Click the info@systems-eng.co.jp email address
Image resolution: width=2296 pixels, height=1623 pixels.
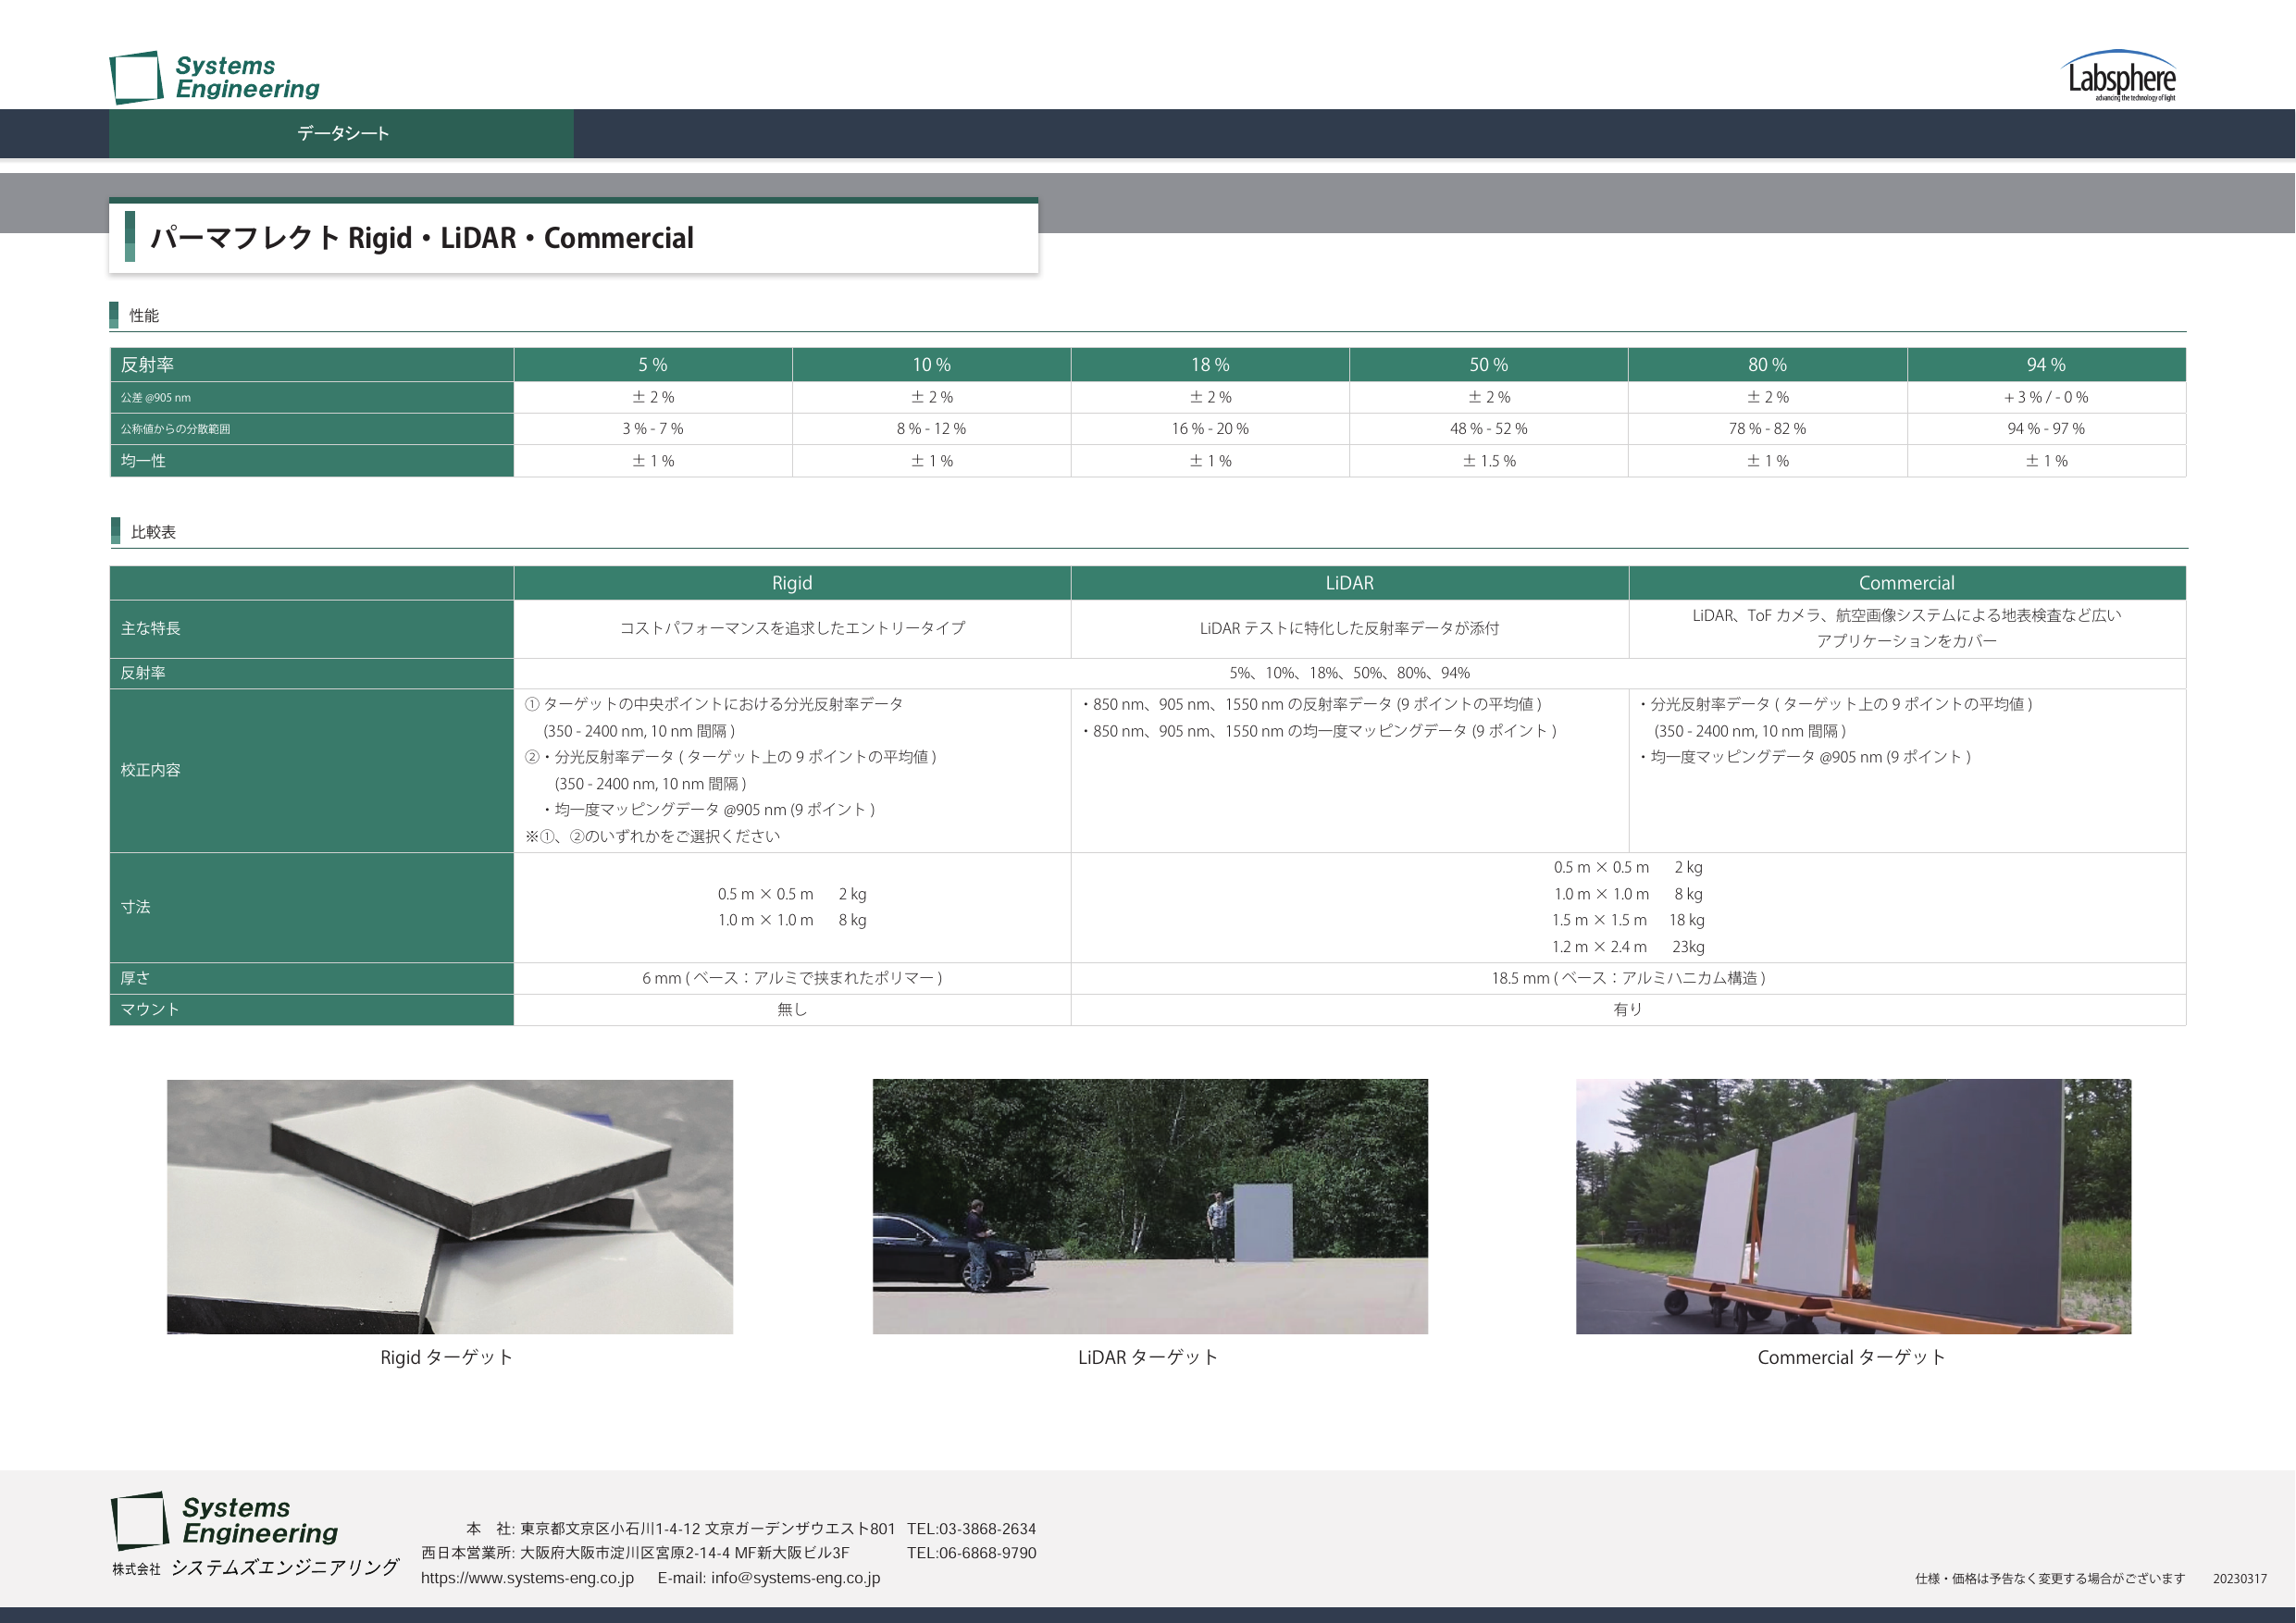point(795,1578)
